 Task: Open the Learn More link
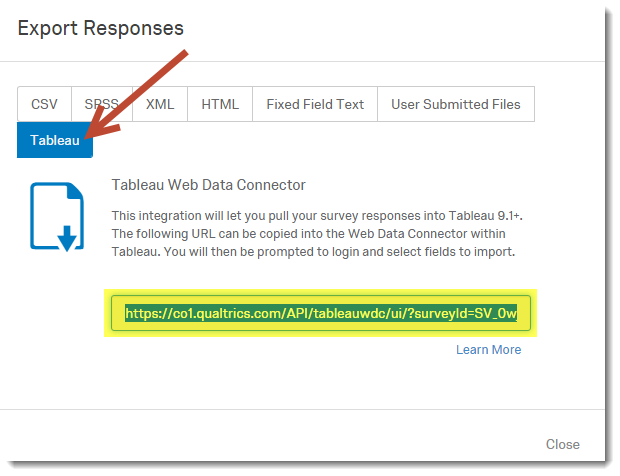488,349
